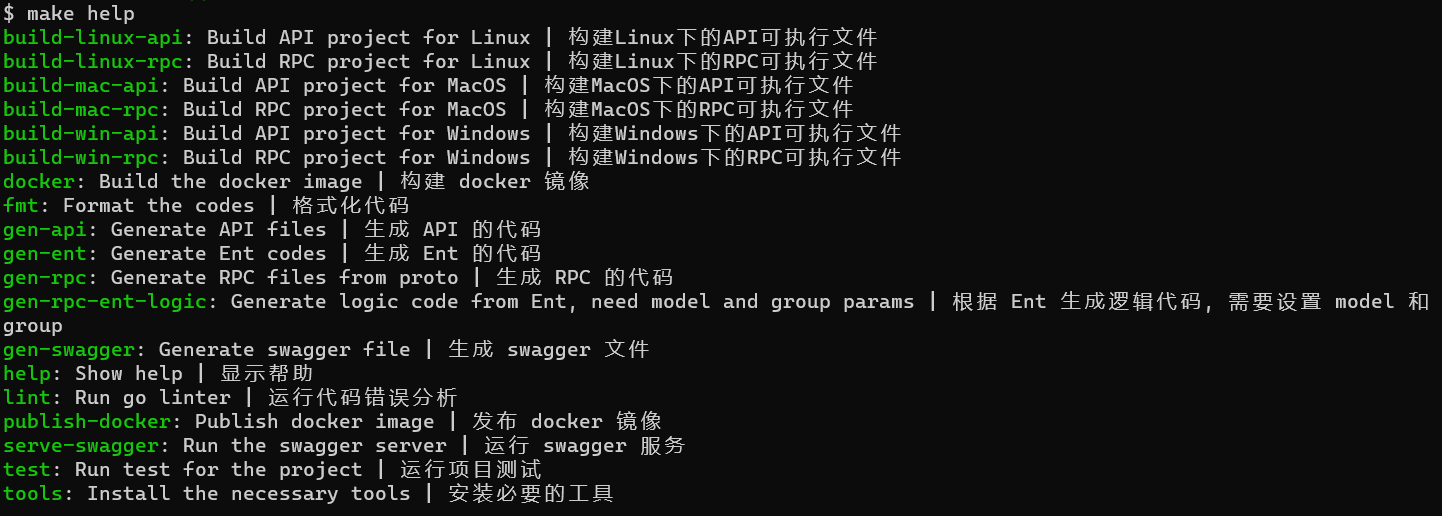
Task: Click the gen-rpc target label
Action: 44,278
